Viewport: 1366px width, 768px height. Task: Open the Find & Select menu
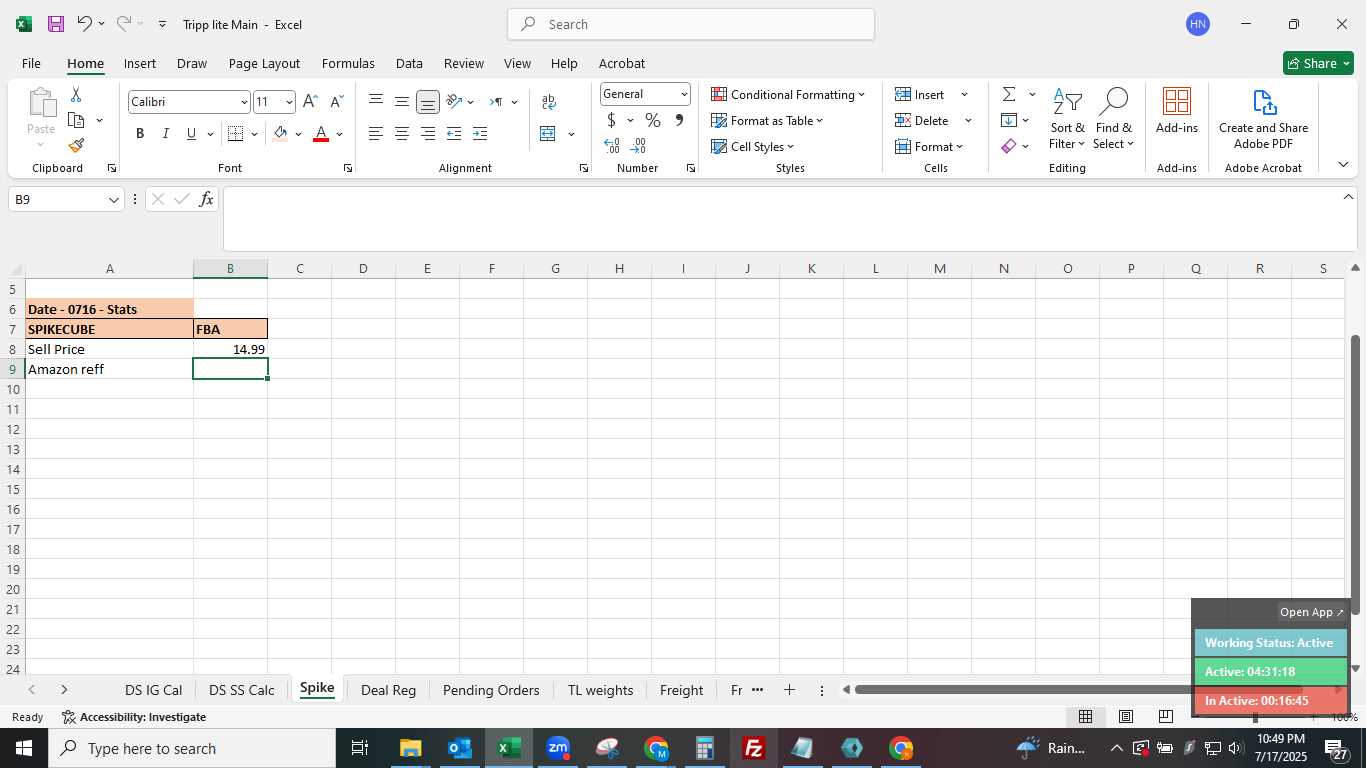pyautogui.click(x=1113, y=119)
